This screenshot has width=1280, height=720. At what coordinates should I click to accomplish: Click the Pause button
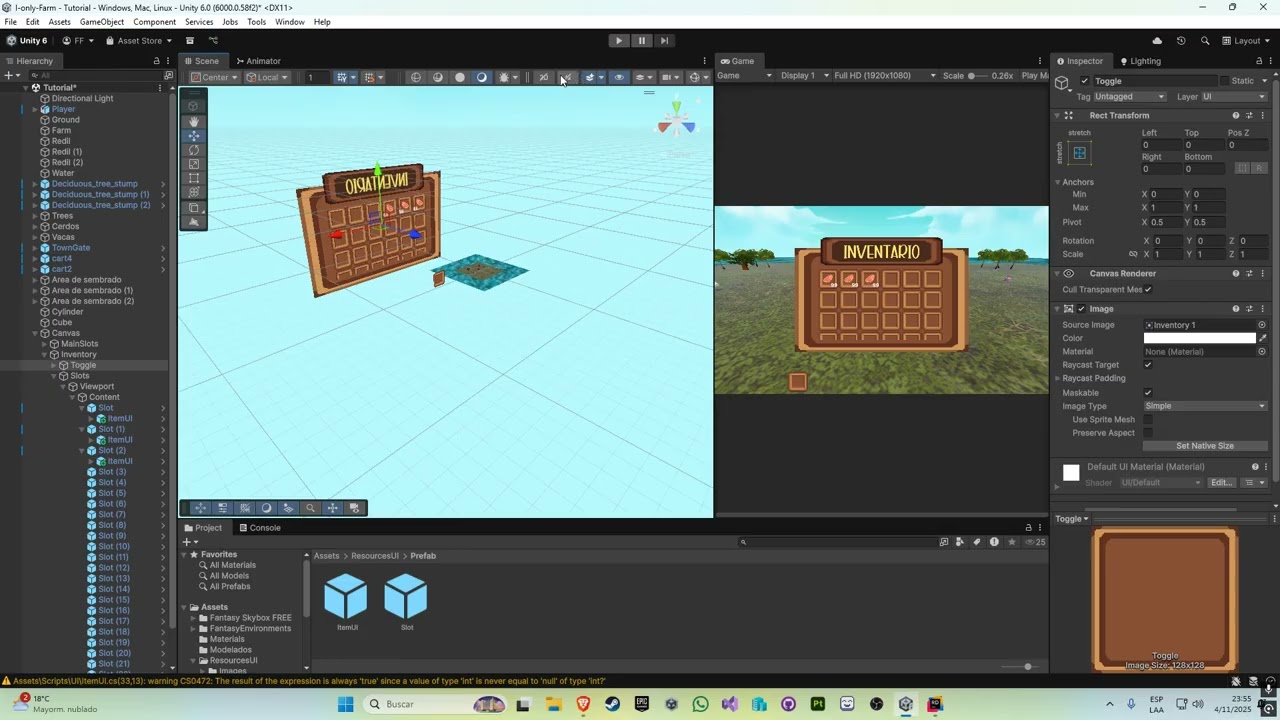642,41
